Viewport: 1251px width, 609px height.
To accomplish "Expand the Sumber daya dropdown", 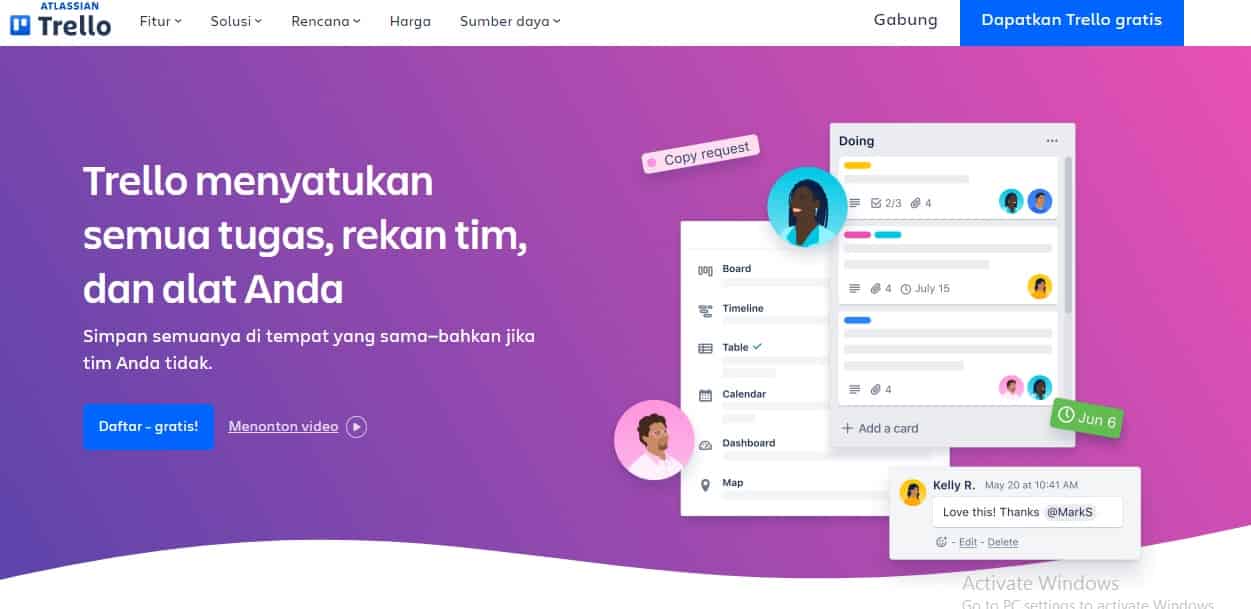I will [x=510, y=21].
